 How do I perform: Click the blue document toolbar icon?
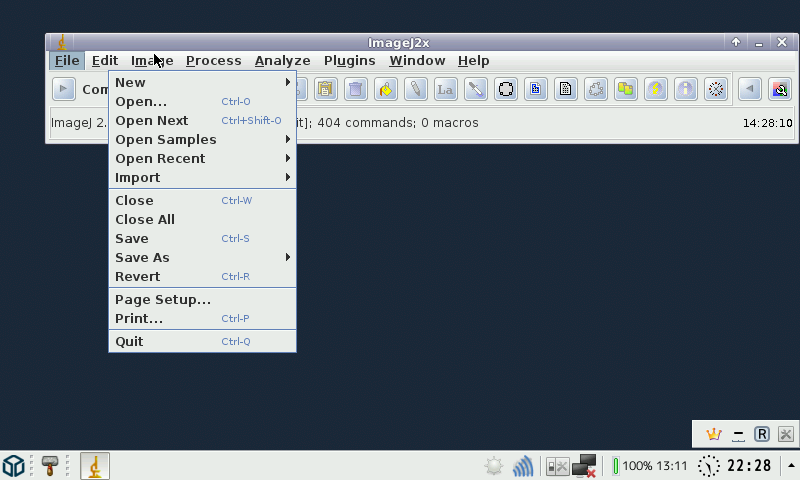536,89
